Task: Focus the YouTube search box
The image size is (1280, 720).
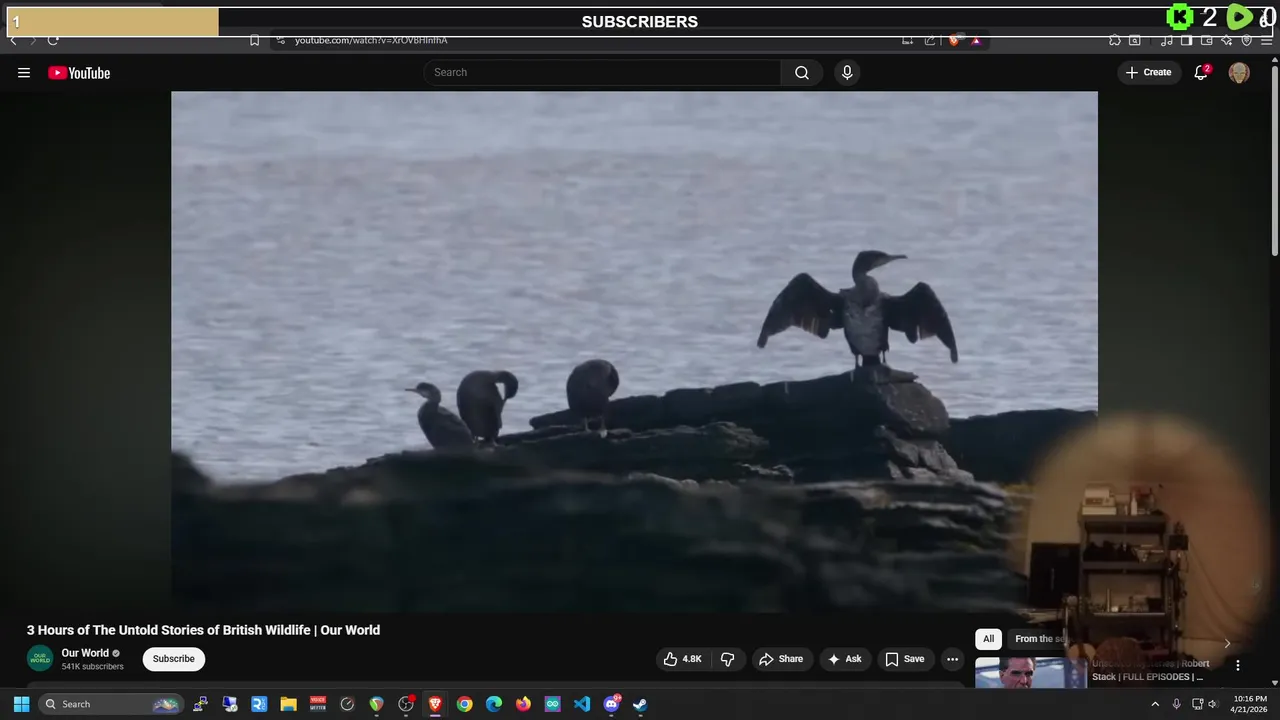Action: point(603,72)
